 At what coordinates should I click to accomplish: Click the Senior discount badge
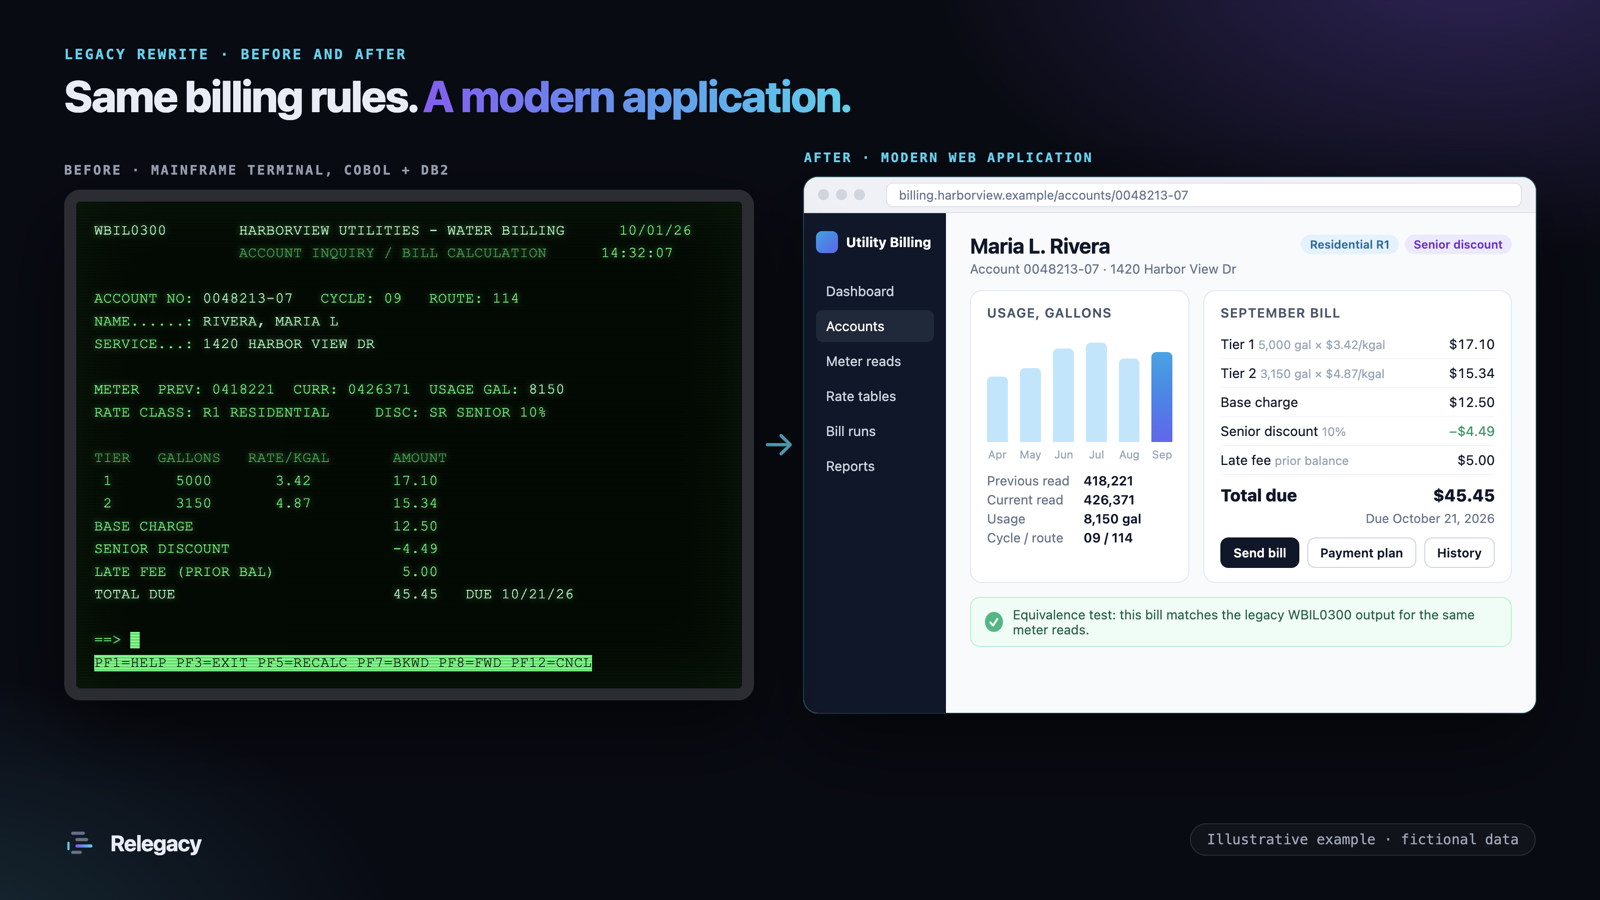(x=1458, y=244)
